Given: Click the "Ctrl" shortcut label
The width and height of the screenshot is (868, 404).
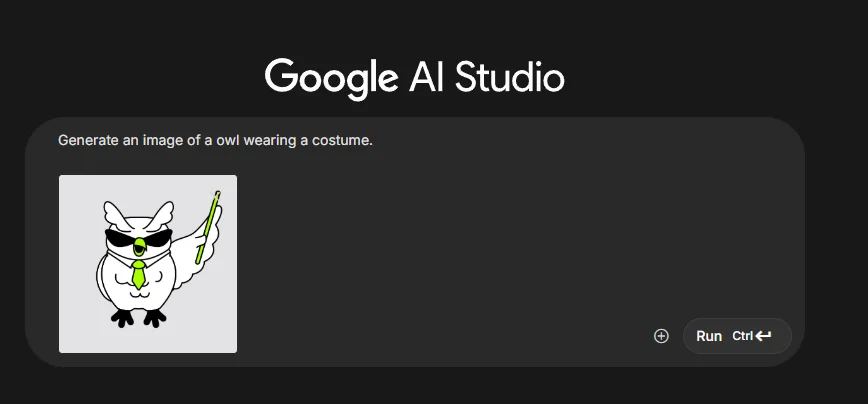Looking at the screenshot, I should (x=743, y=336).
